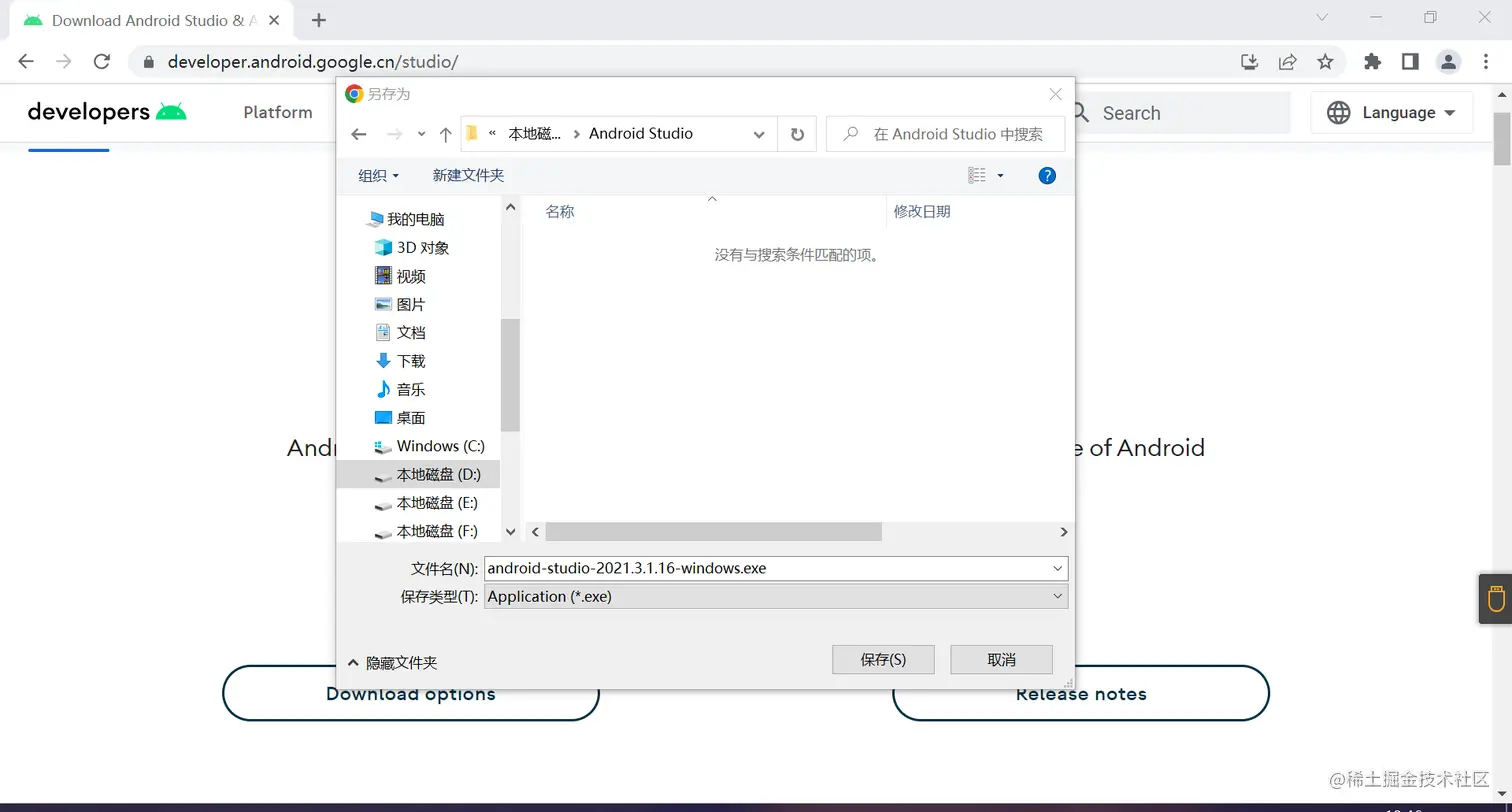Click the globe icon beside Language

1339,113
